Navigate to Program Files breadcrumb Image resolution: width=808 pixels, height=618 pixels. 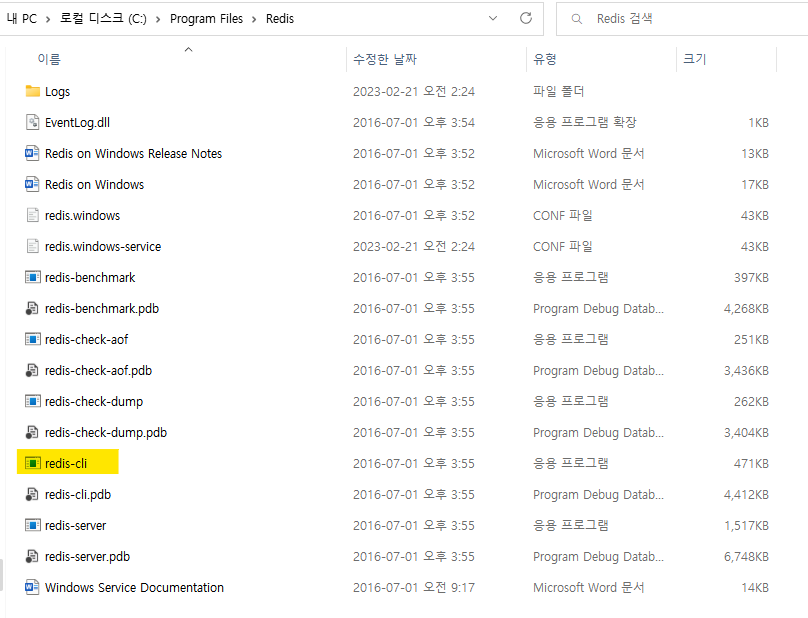[x=206, y=19]
